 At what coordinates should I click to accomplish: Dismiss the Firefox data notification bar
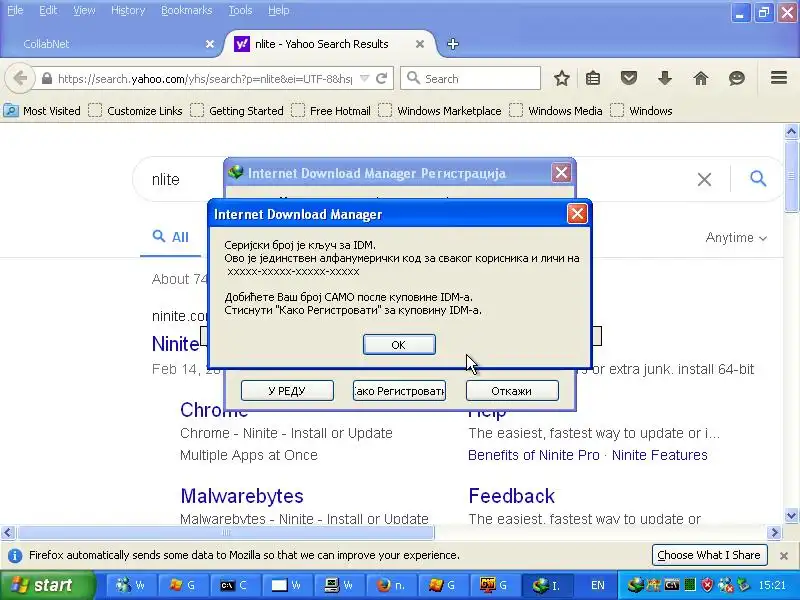pos(784,556)
